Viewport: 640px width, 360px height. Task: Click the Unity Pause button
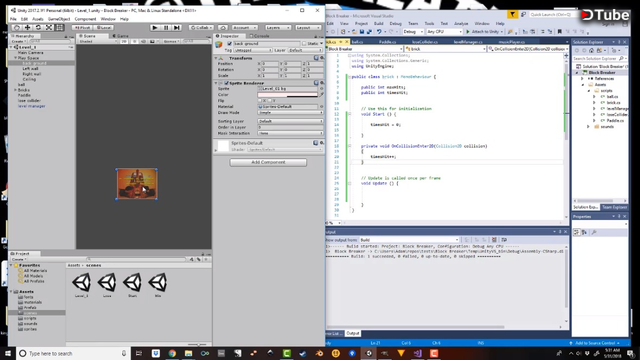[x=166, y=27]
